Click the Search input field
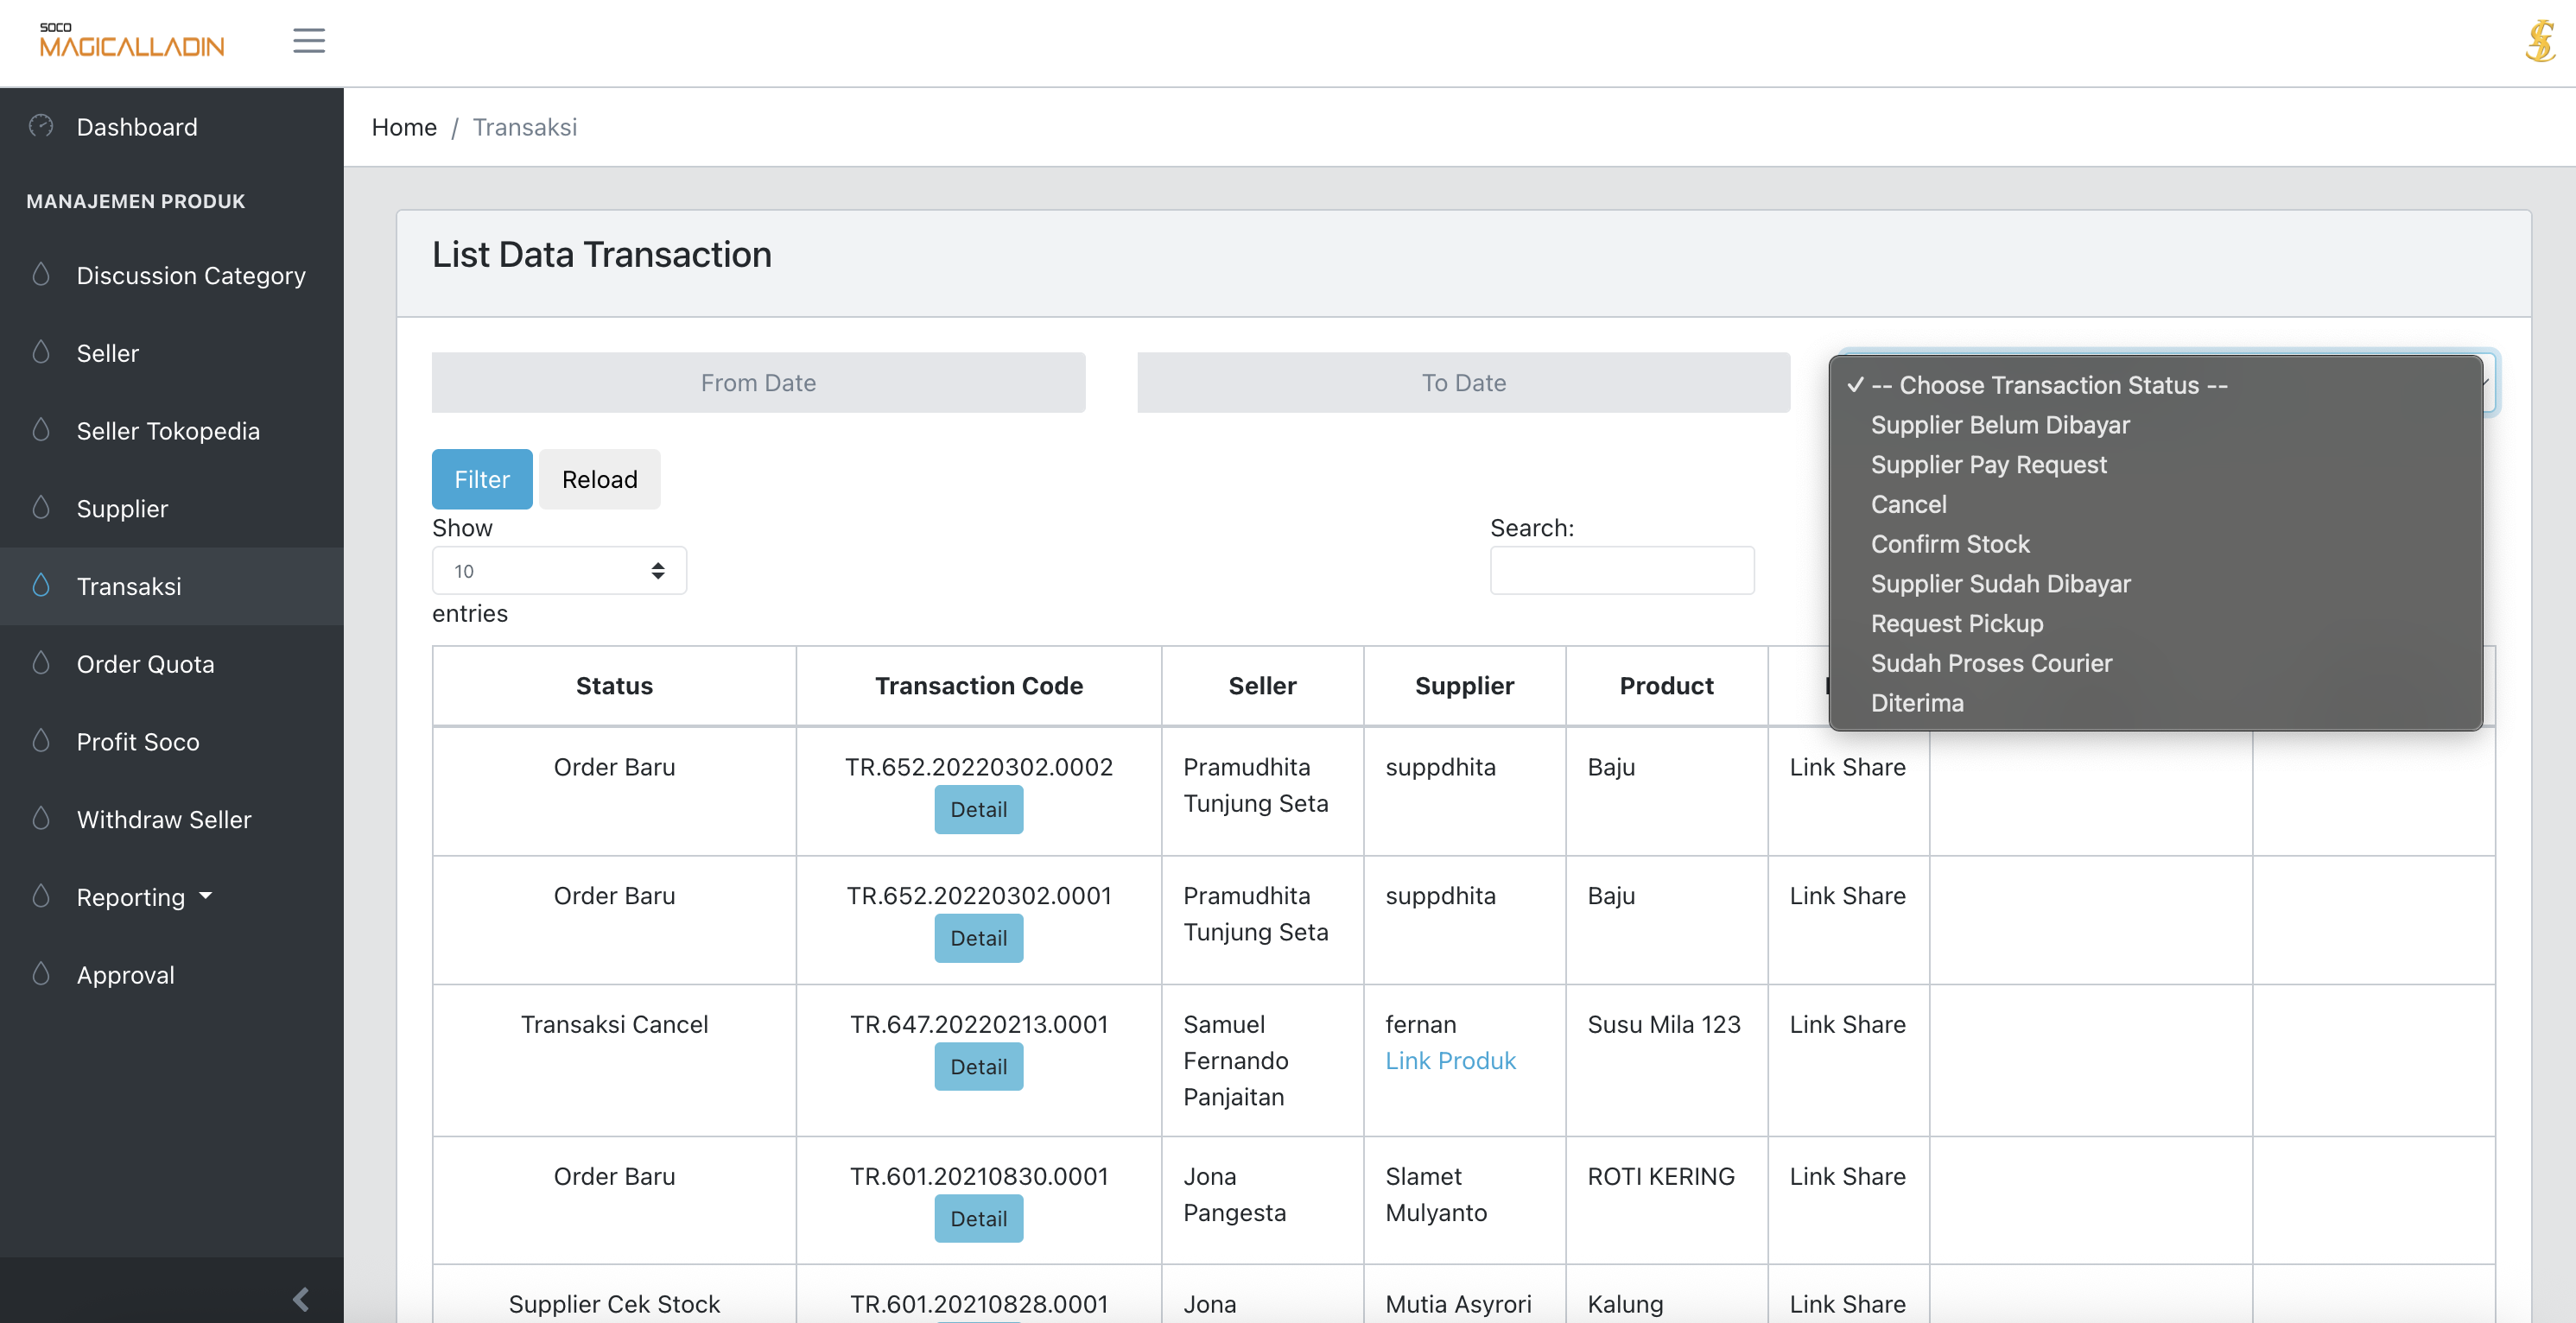Viewport: 2576px width, 1323px height. click(1621, 570)
